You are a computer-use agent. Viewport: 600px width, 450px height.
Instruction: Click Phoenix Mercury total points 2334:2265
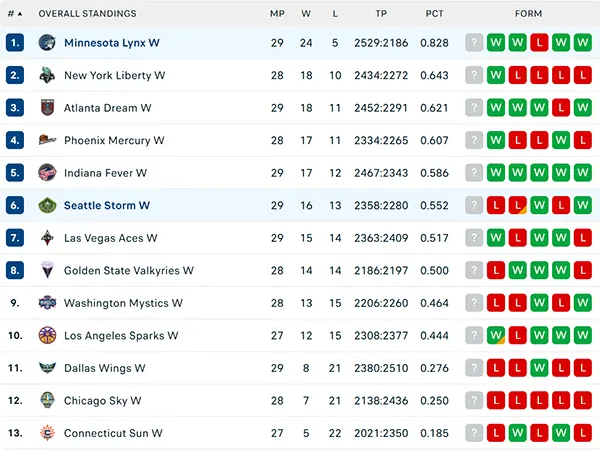(381, 140)
